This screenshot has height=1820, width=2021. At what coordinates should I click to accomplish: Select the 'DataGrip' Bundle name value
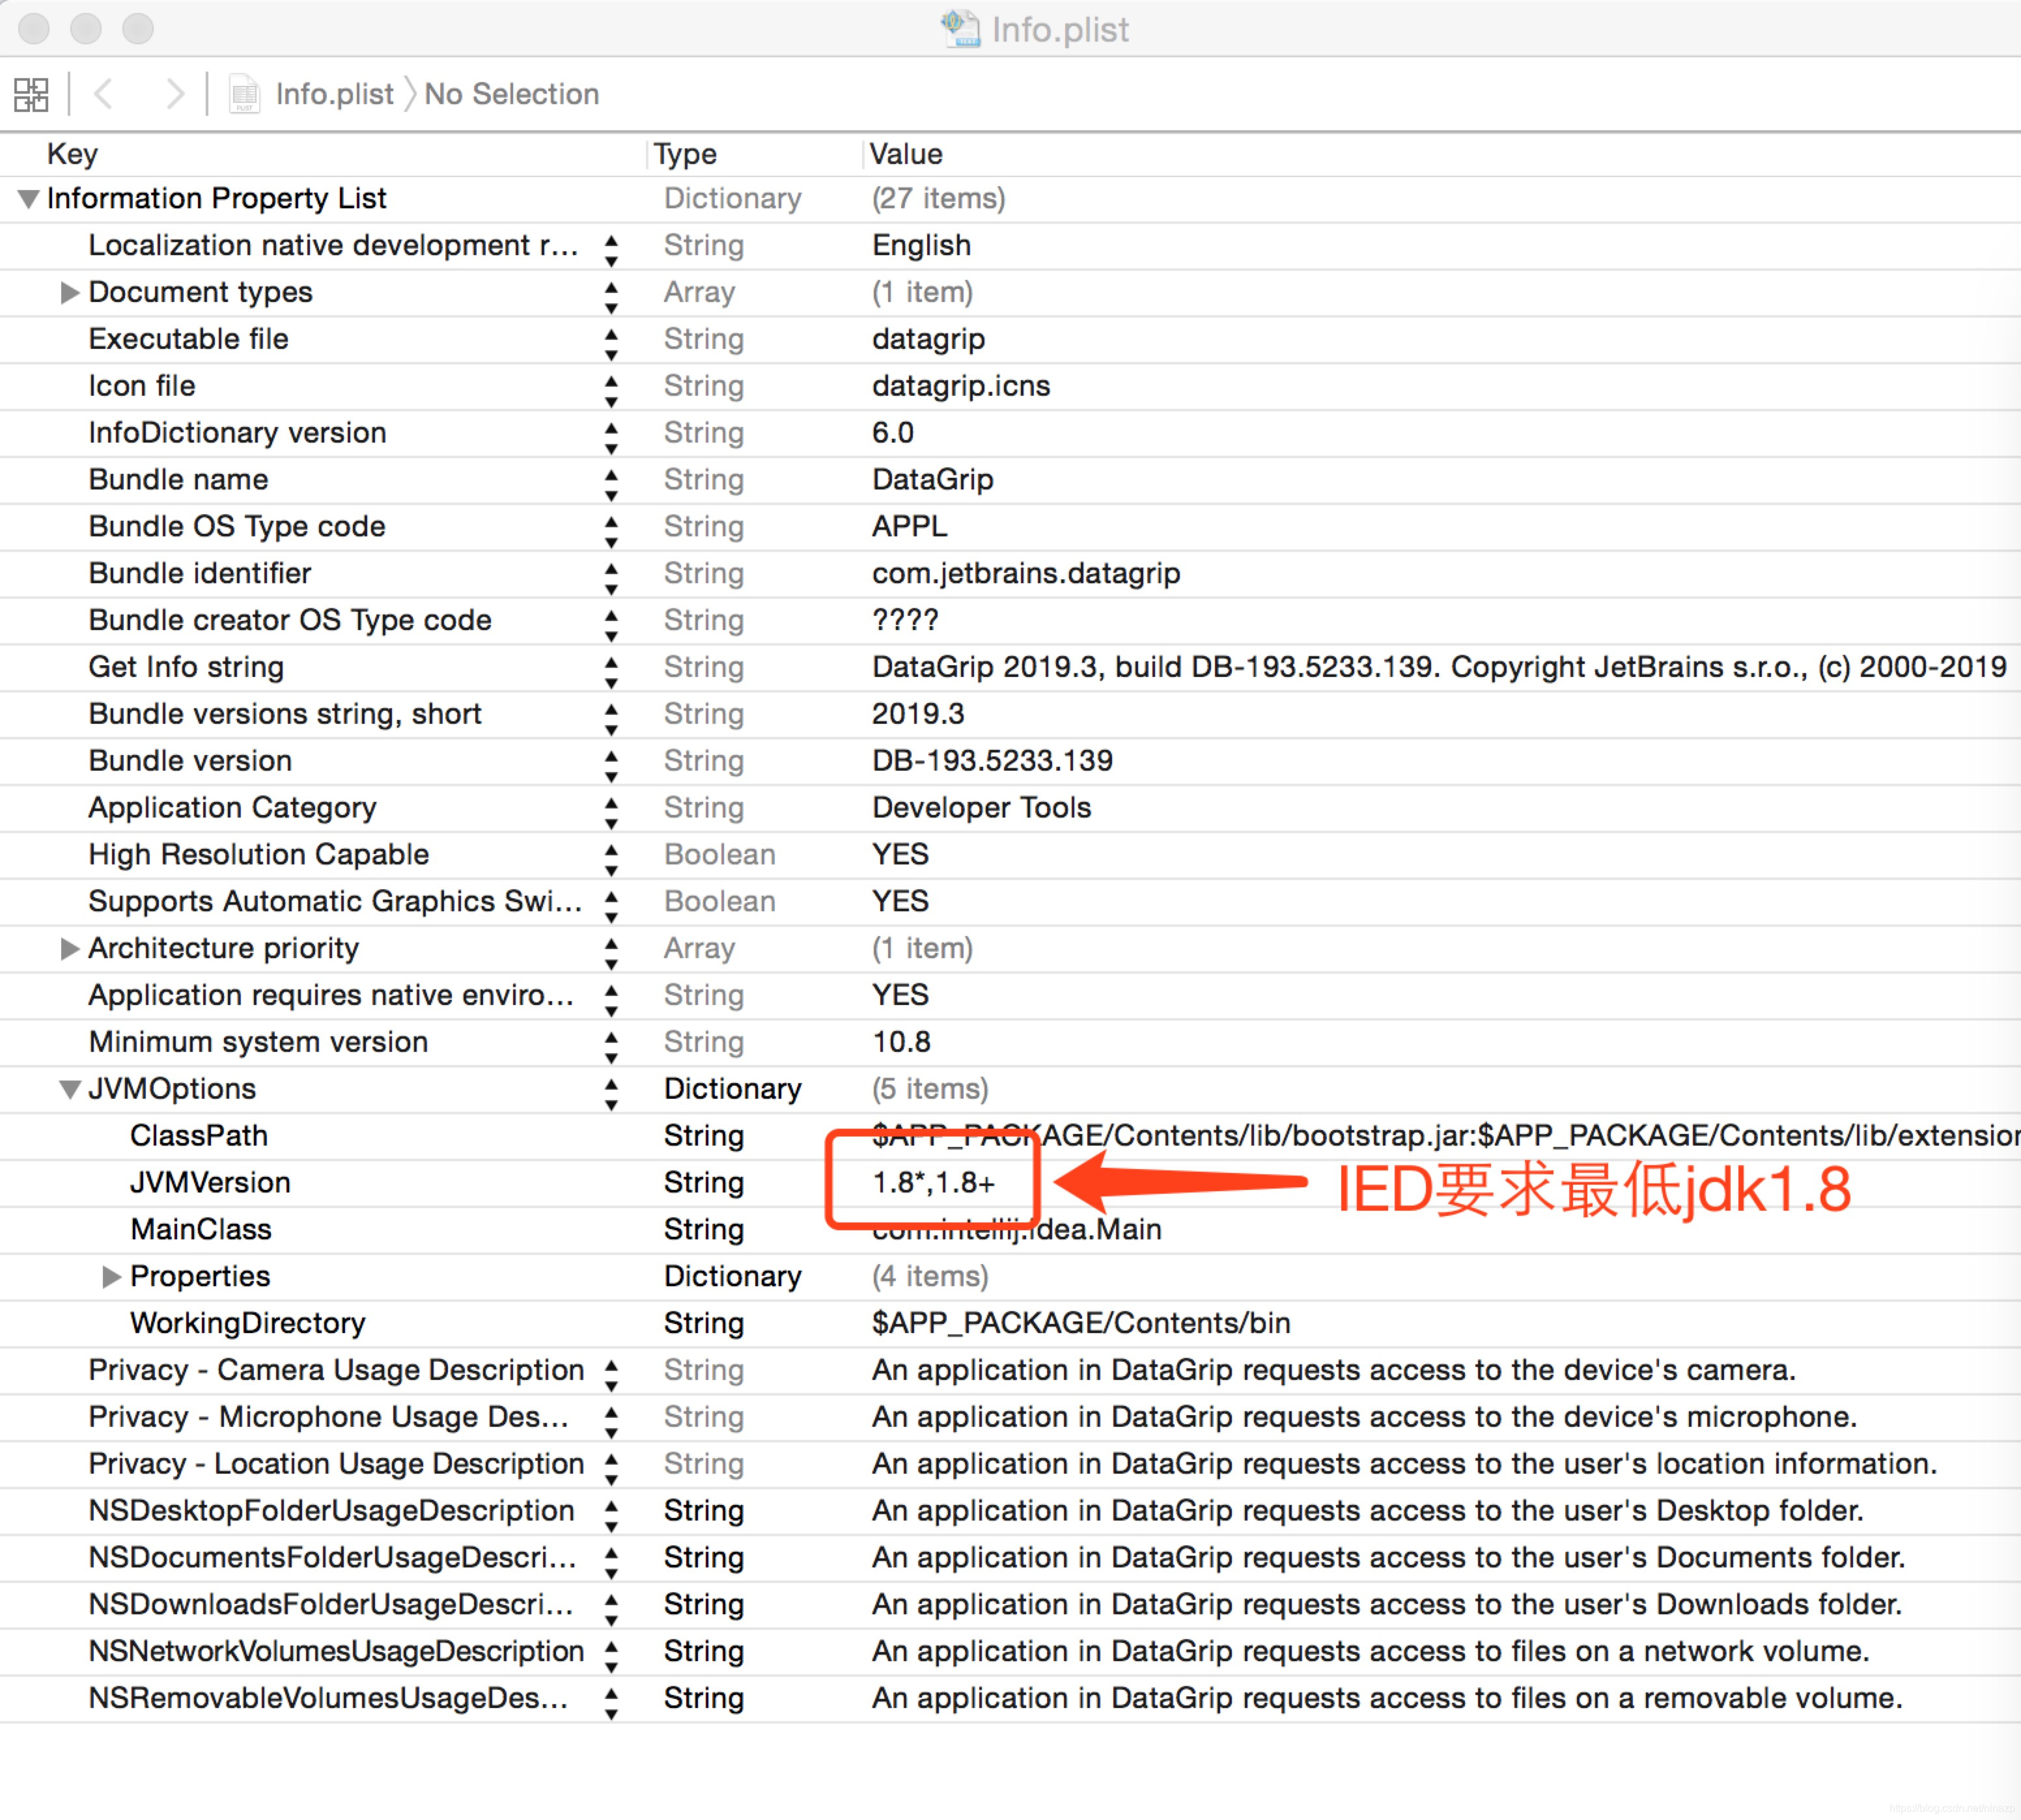coord(933,480)
